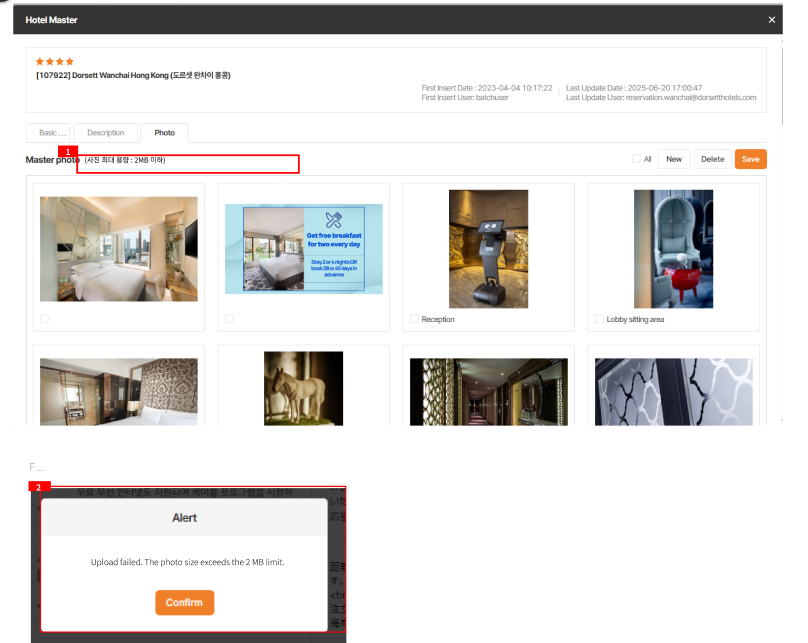
Task: Click the orange Save button
Action: tap(750, 159)
